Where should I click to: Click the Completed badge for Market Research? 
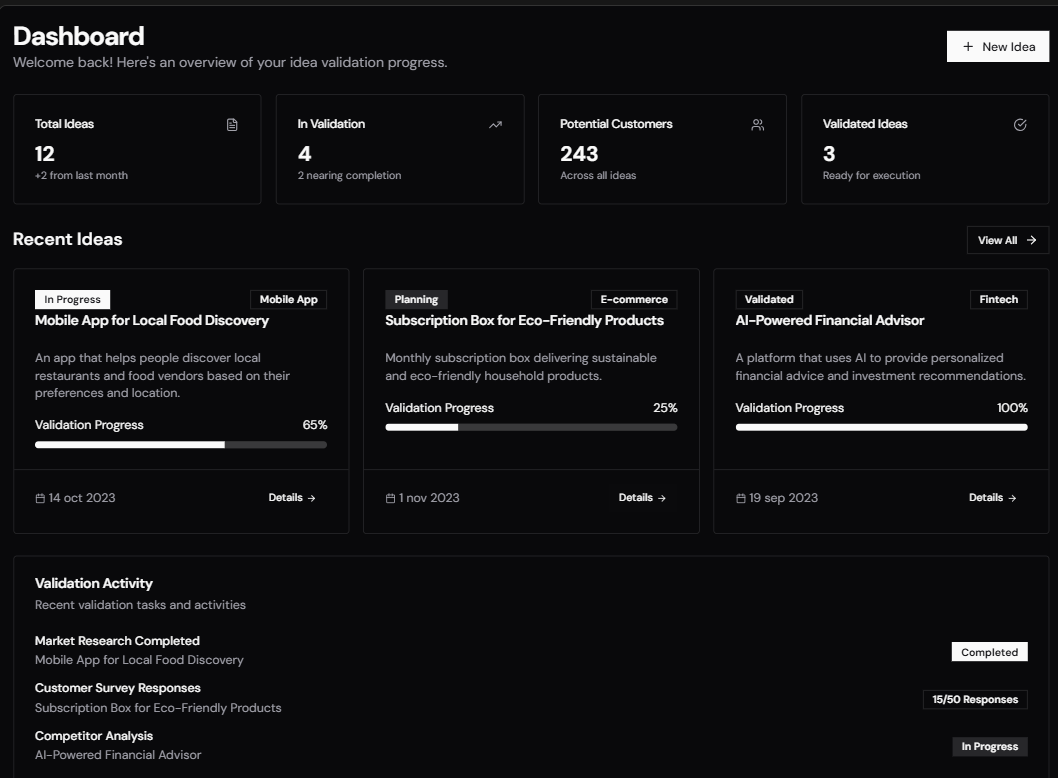[989, 652]
